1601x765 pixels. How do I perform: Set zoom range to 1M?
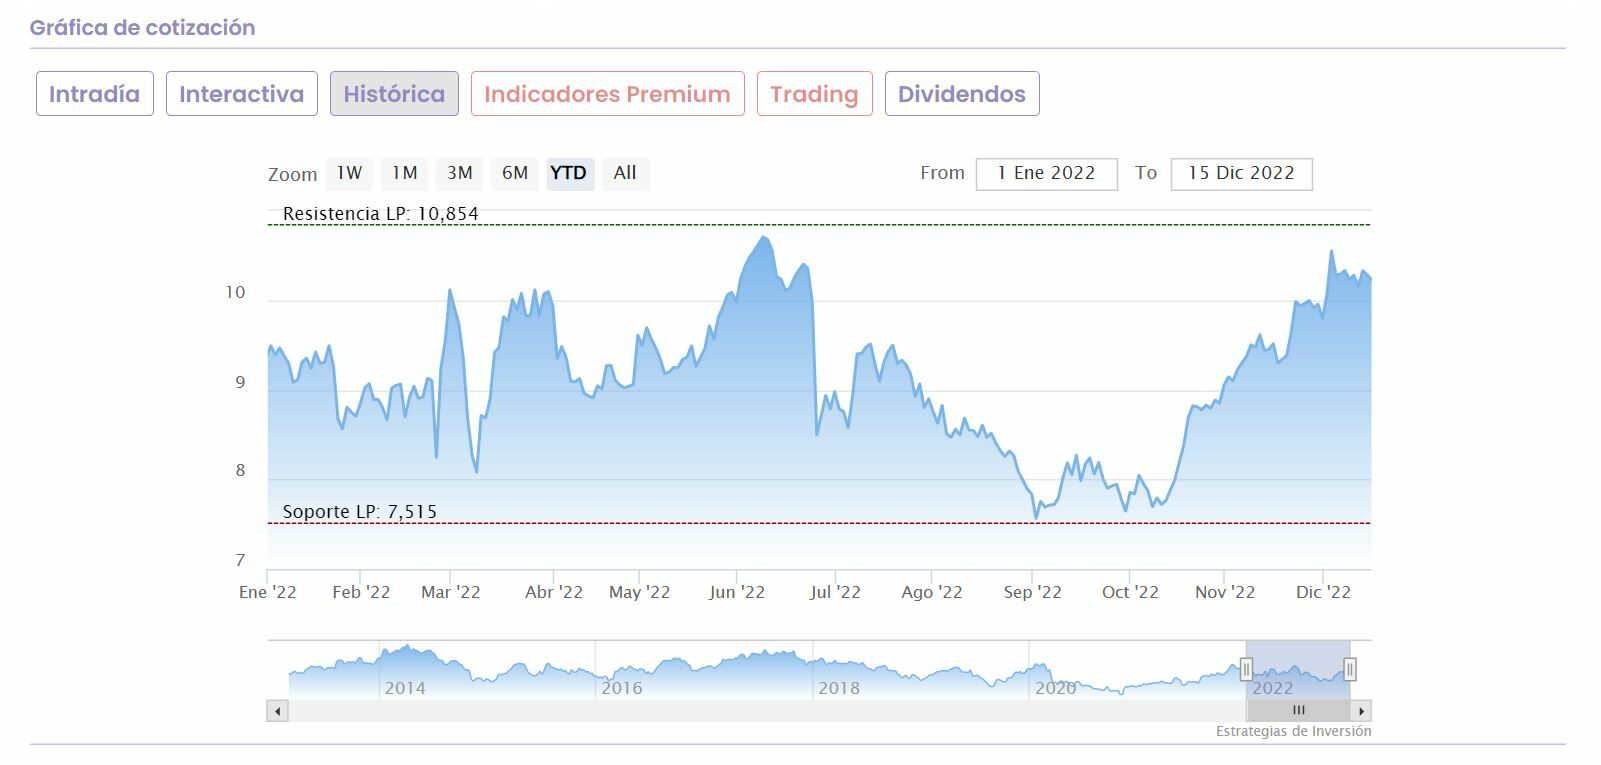click(404, 173)
